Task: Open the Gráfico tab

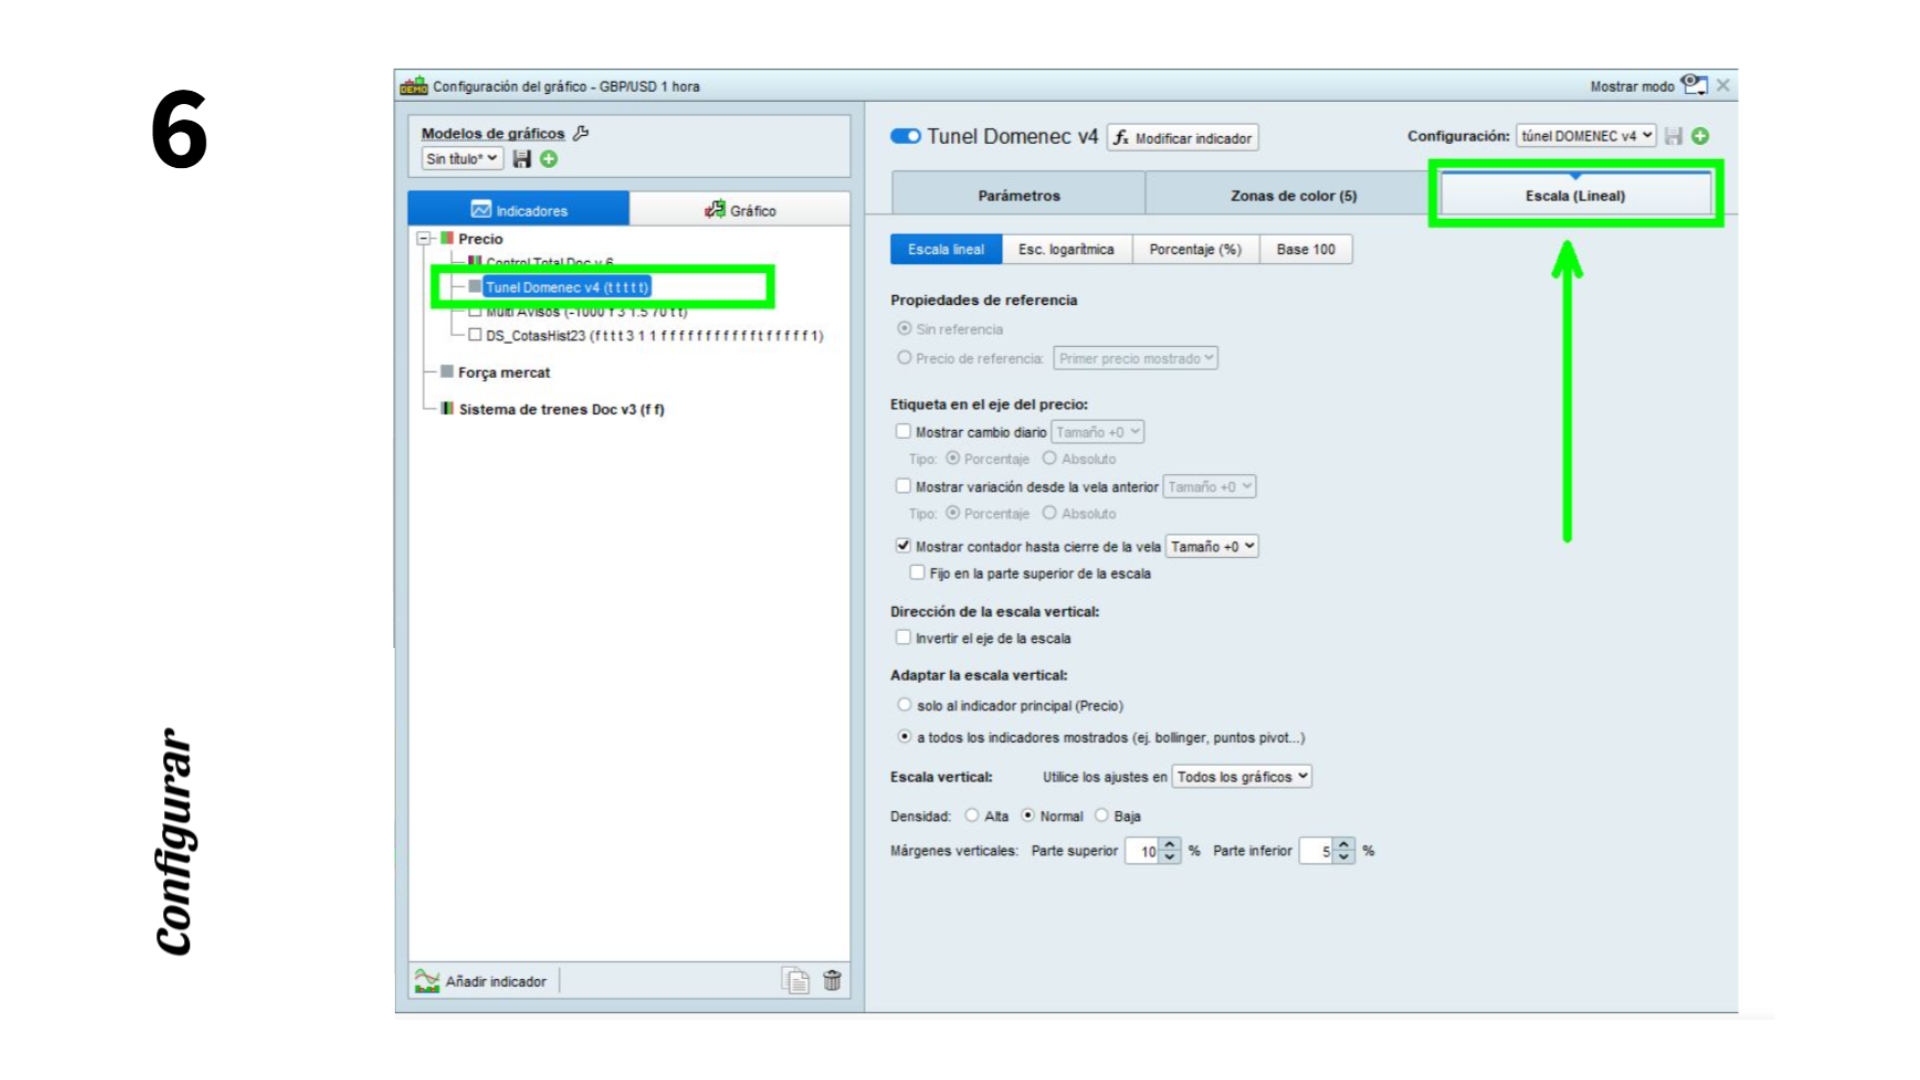Action: [740, 210]
